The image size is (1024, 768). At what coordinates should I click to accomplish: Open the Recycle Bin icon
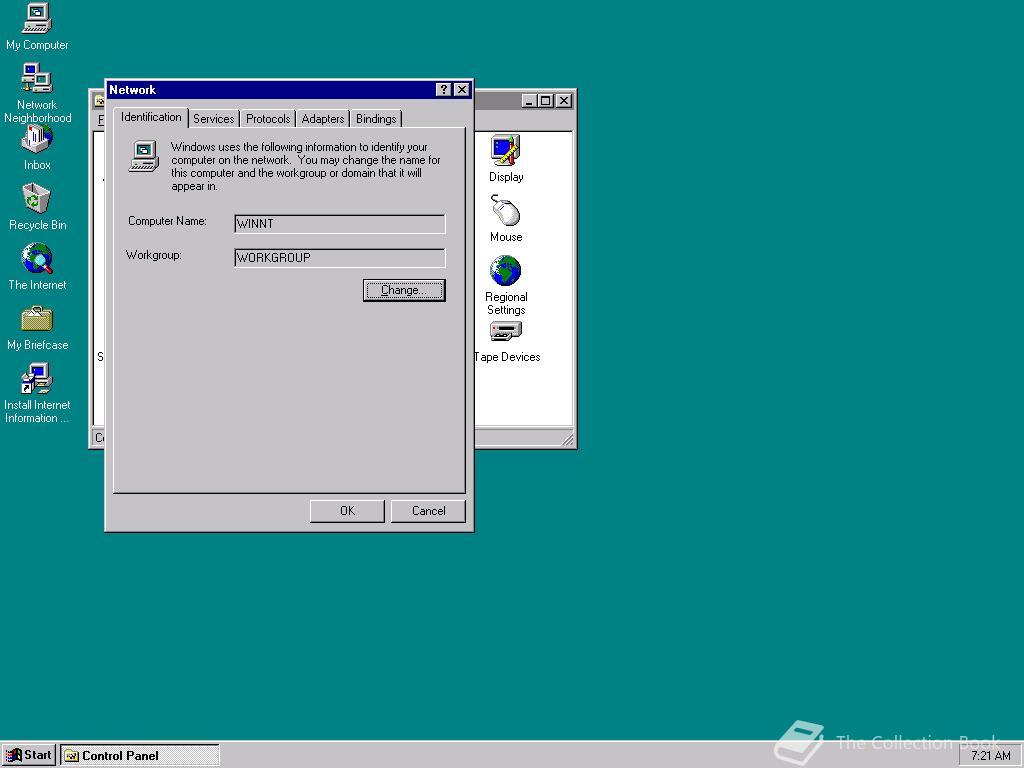(37, 207)
